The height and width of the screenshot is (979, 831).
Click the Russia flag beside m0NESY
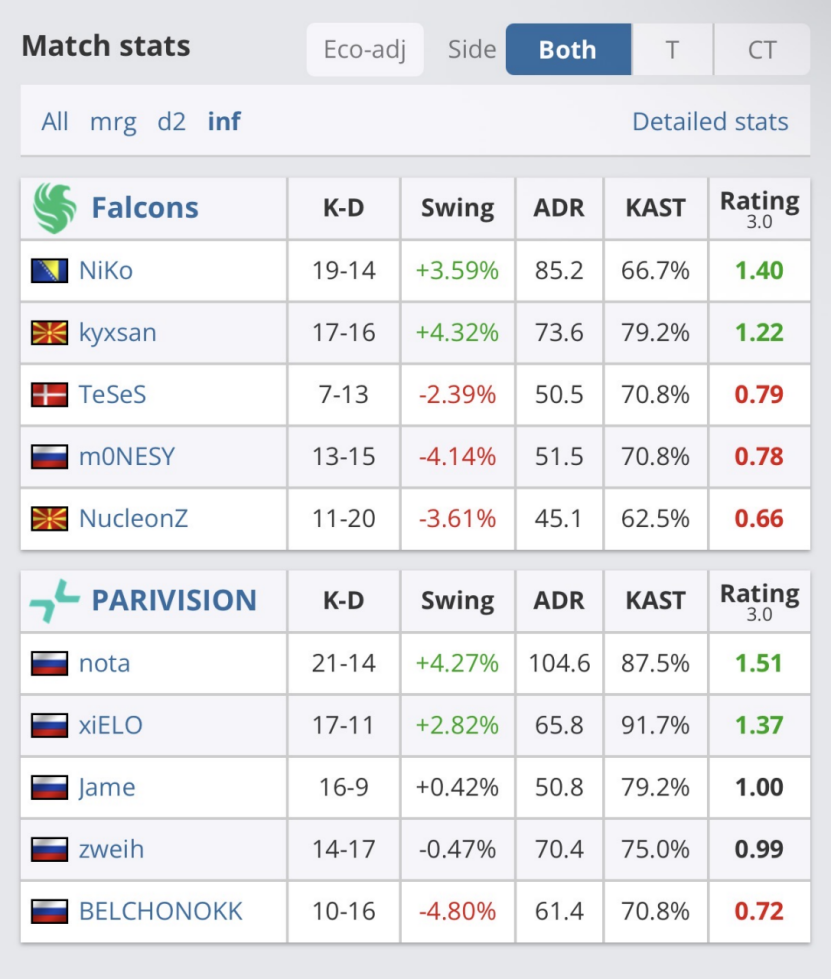click(49, 457)
